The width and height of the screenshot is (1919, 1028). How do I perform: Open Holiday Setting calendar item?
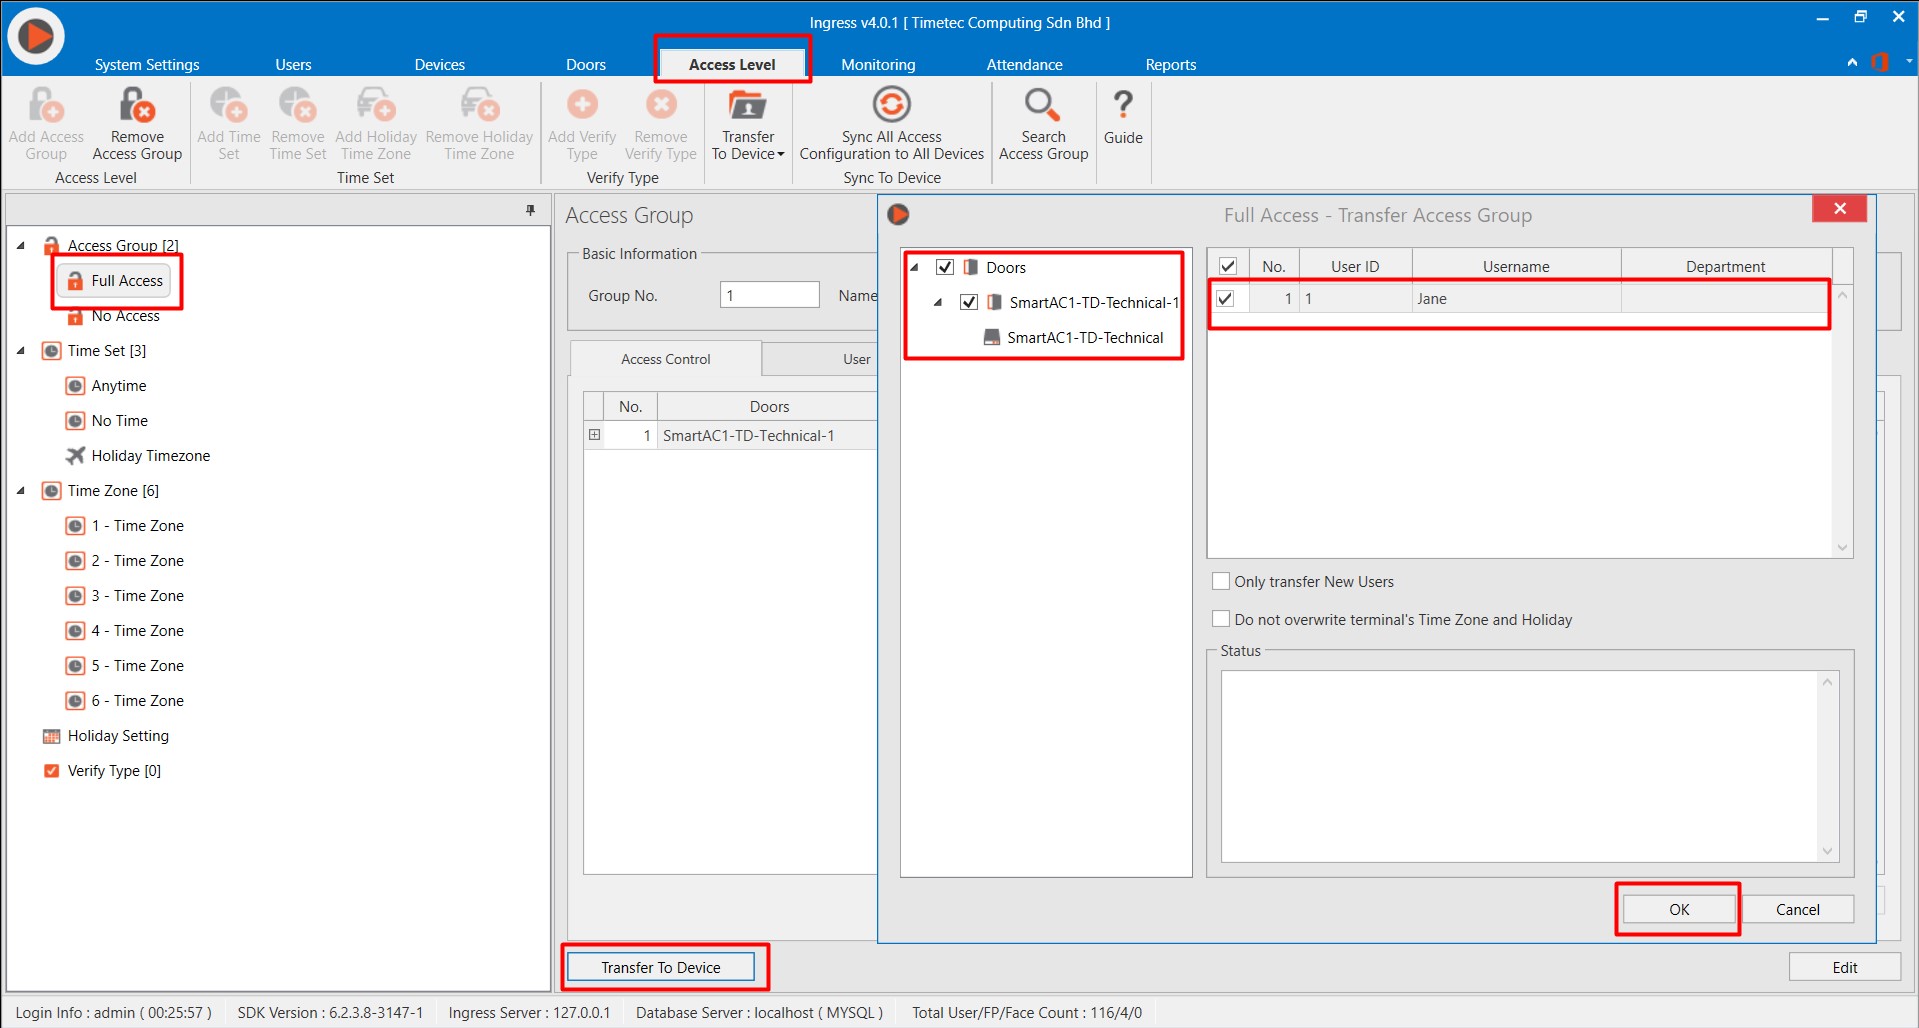pyautogui.click(x=106, y=736)
